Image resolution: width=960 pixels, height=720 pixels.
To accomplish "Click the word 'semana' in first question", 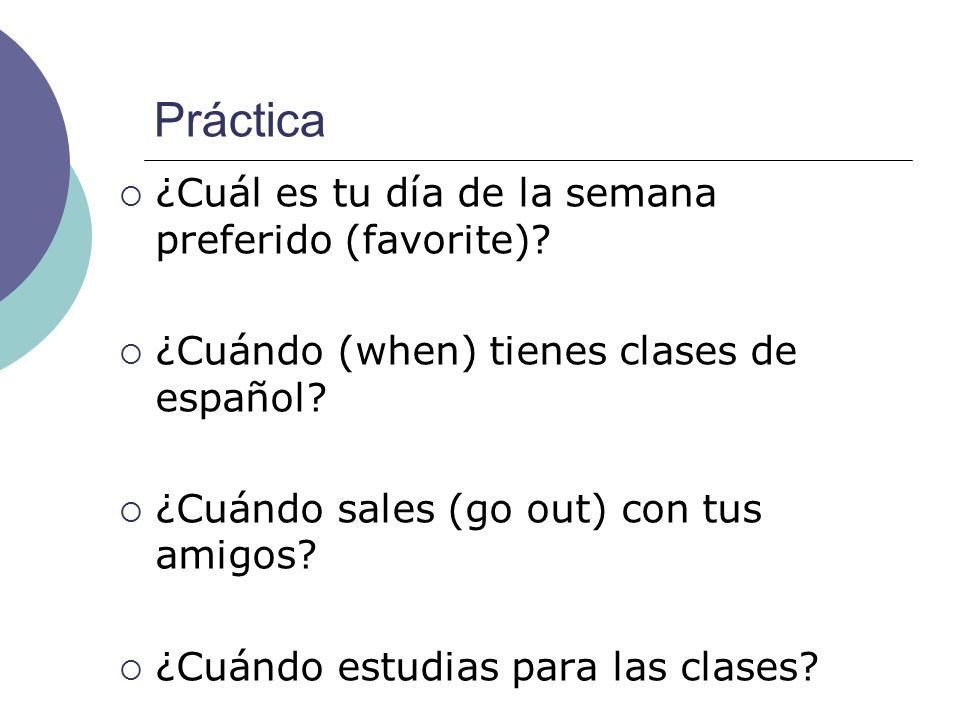I will (x=640, y=195).
